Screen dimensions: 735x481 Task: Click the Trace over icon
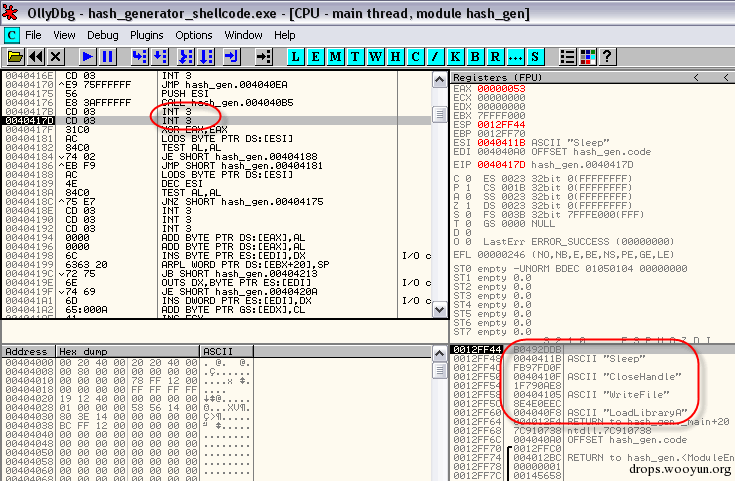click(206, 57)
